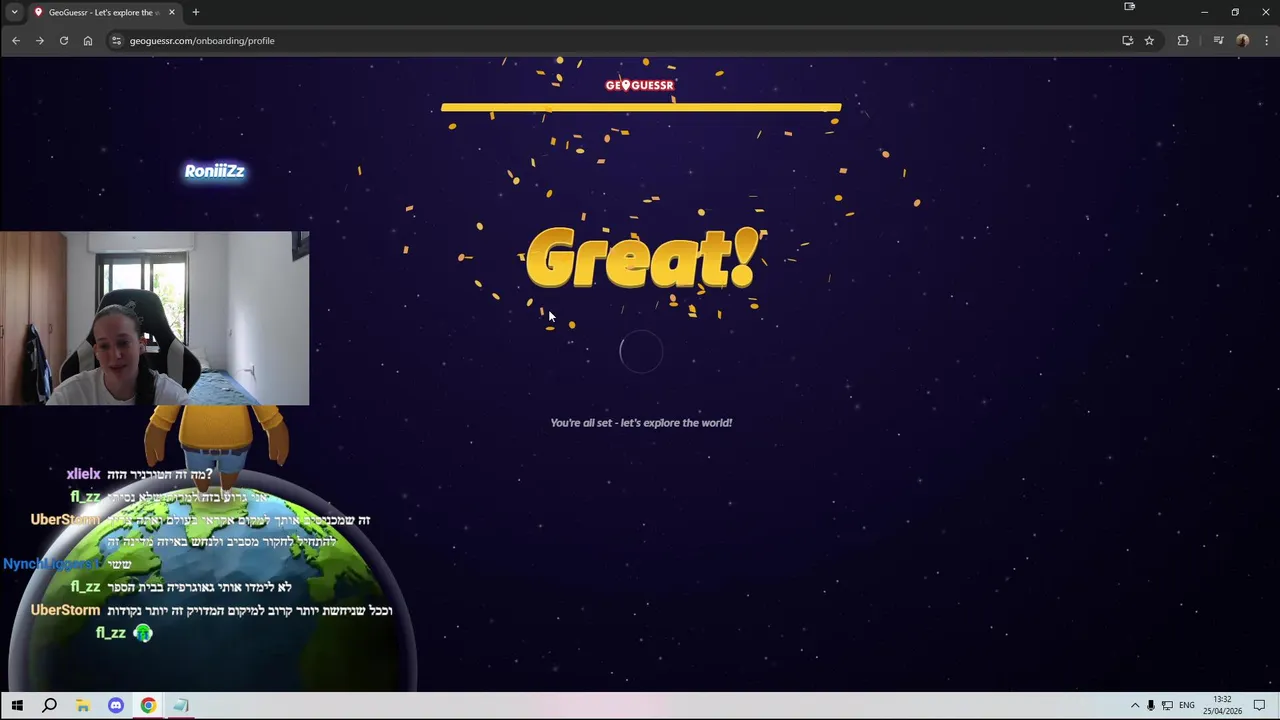Switch to Chrome in the taskbar
This screenshot has width=1280, height=720.
[x=148, y=706]
